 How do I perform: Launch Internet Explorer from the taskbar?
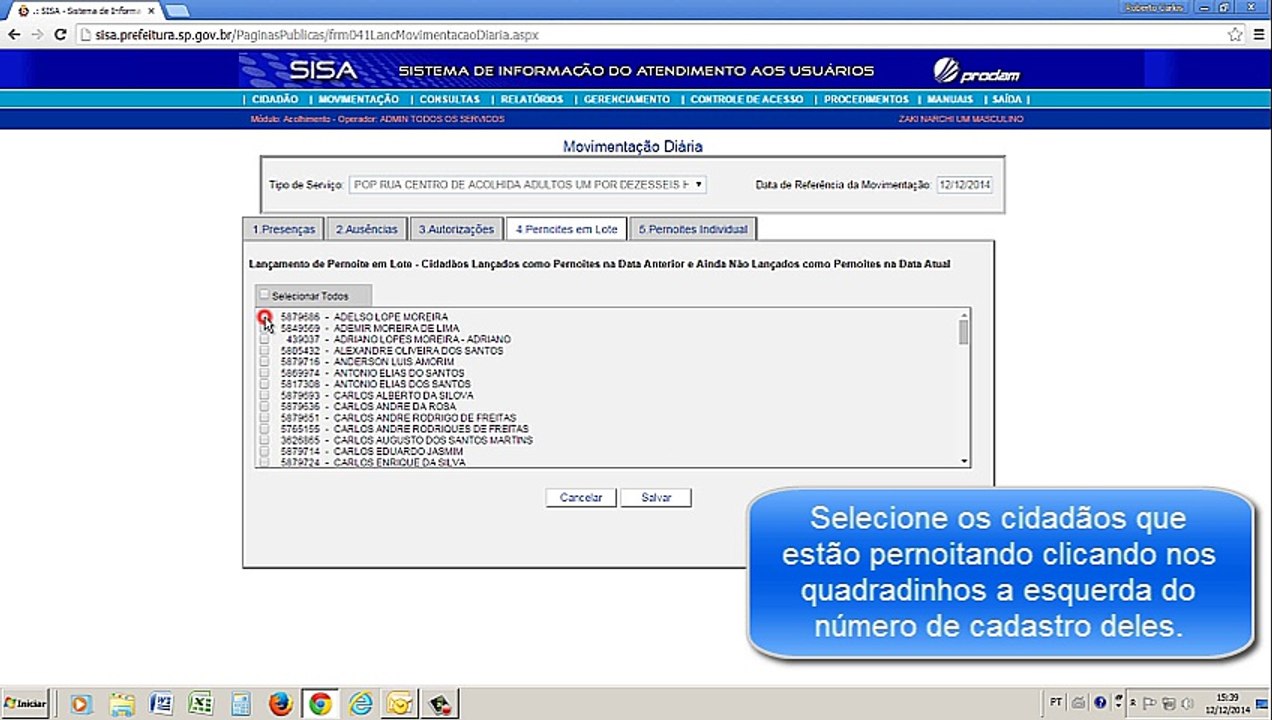click(x=360, y=704)
